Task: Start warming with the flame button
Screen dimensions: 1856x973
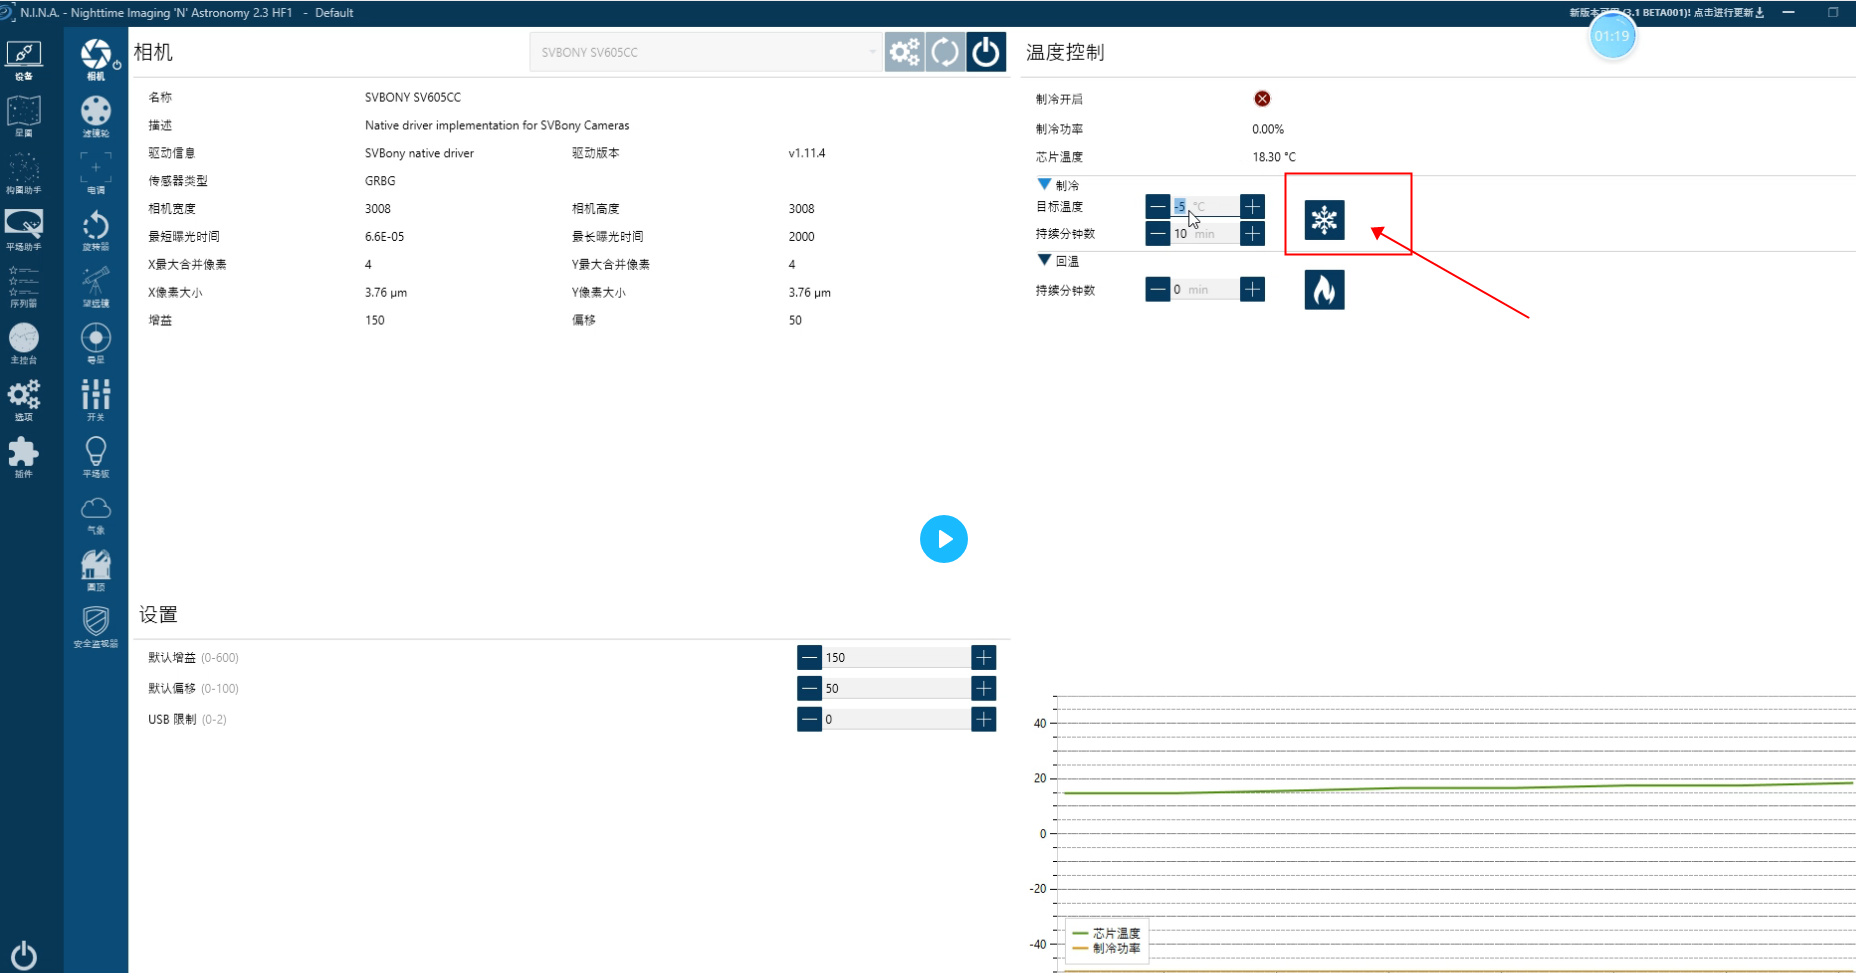Action: 1324,290
